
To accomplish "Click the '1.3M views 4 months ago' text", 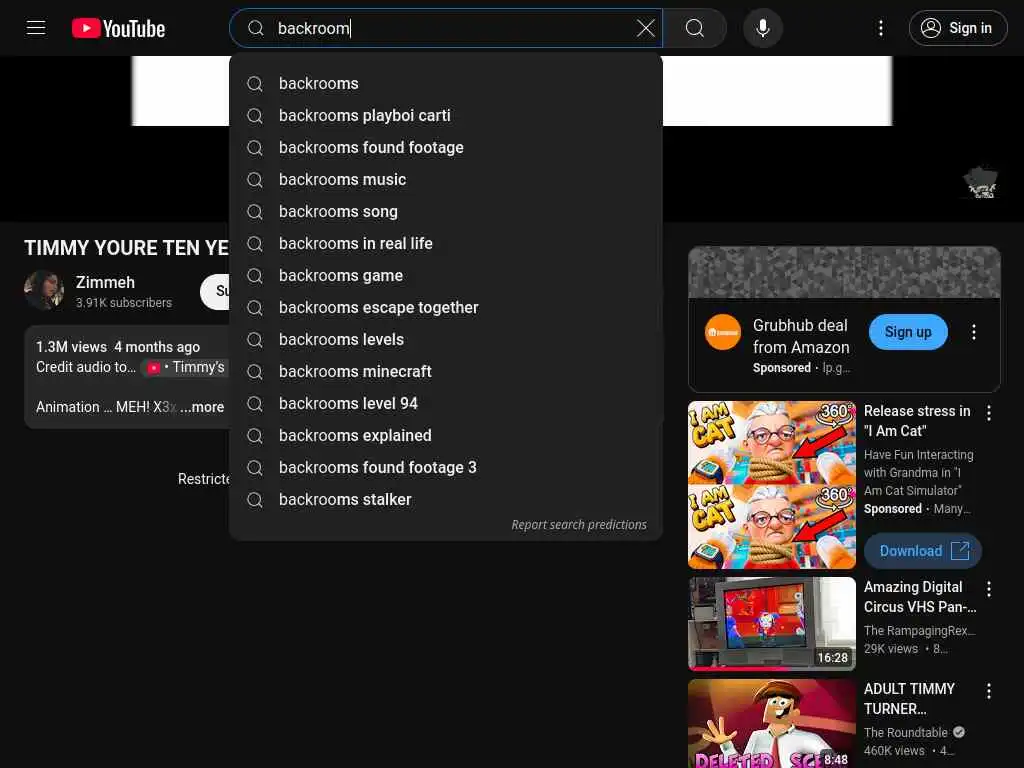I will 118,347.
